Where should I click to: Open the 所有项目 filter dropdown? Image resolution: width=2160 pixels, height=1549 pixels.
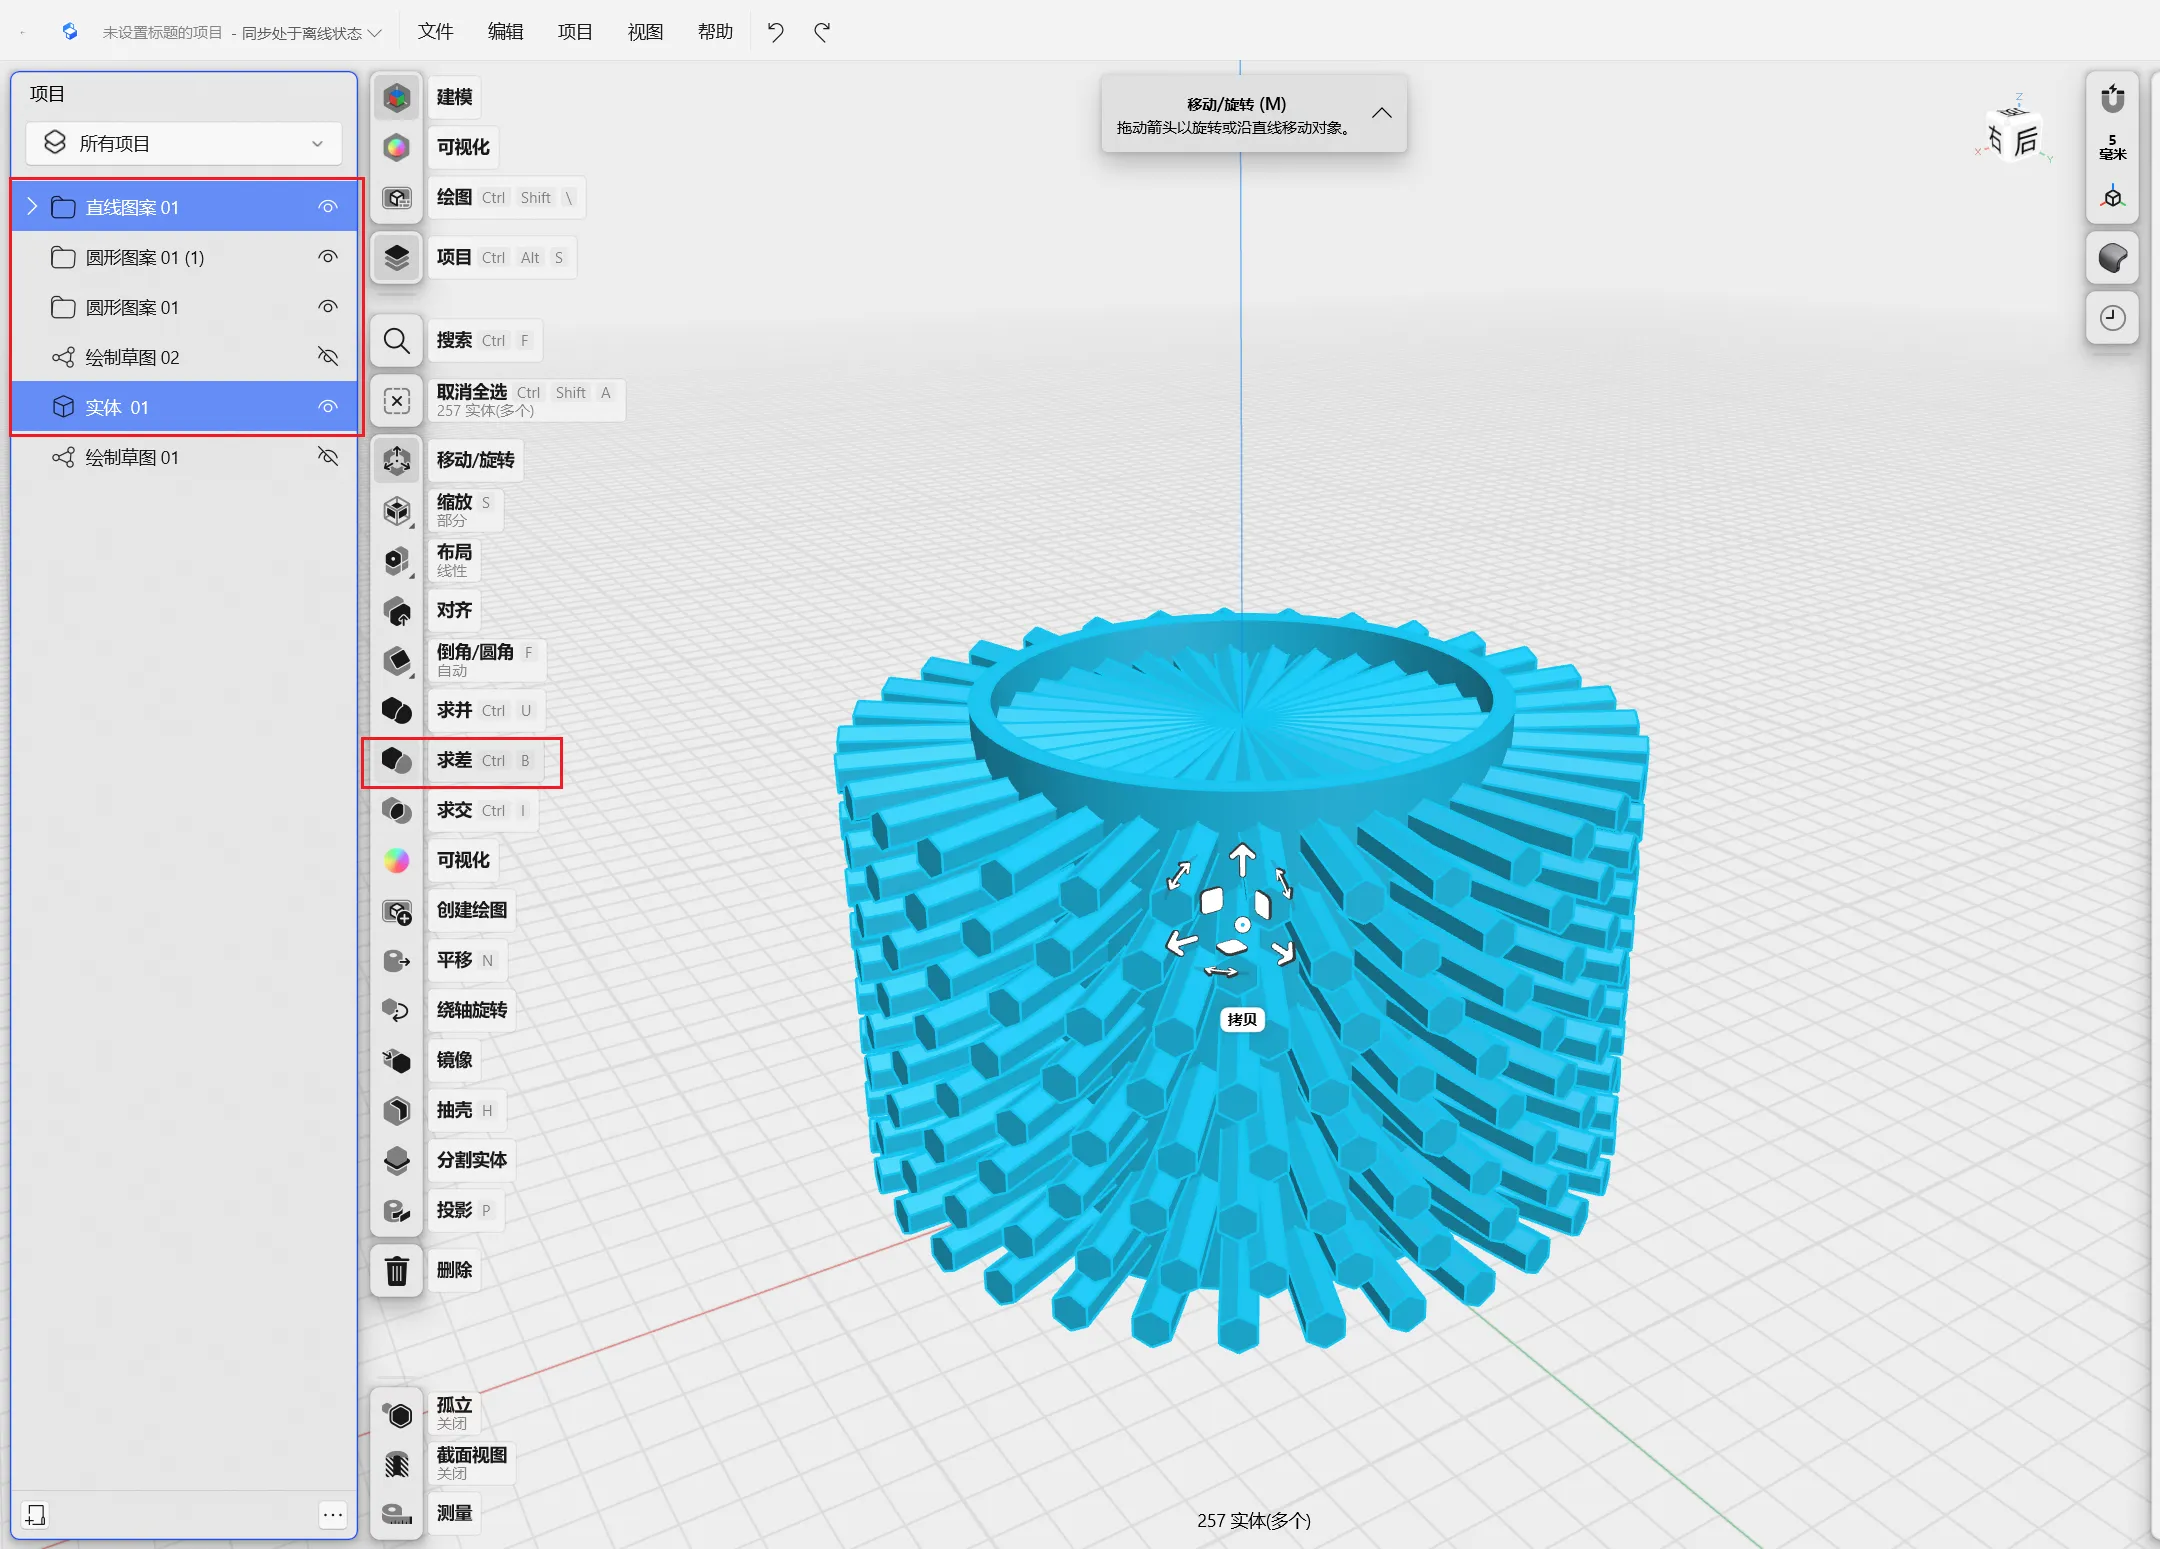(184, 144)
